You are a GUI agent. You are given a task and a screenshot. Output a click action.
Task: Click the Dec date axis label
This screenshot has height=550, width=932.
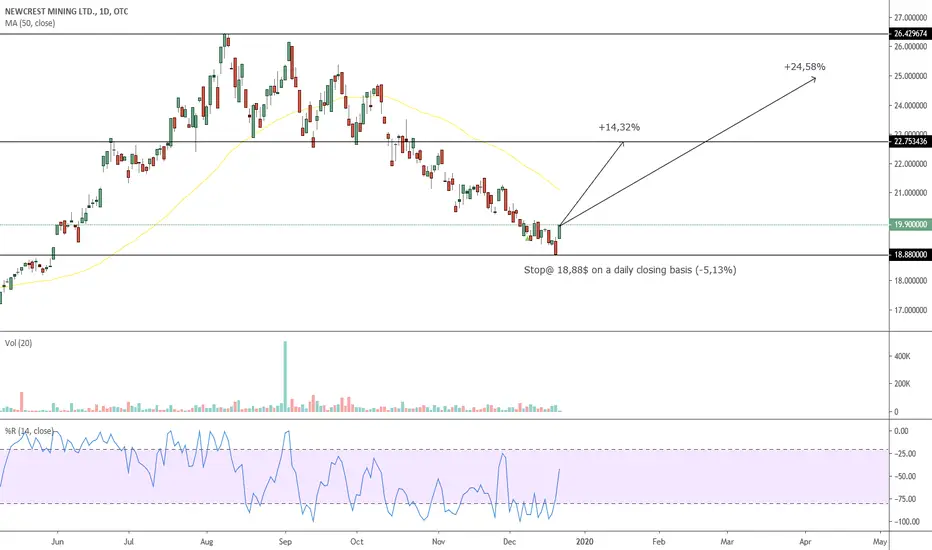509,542
